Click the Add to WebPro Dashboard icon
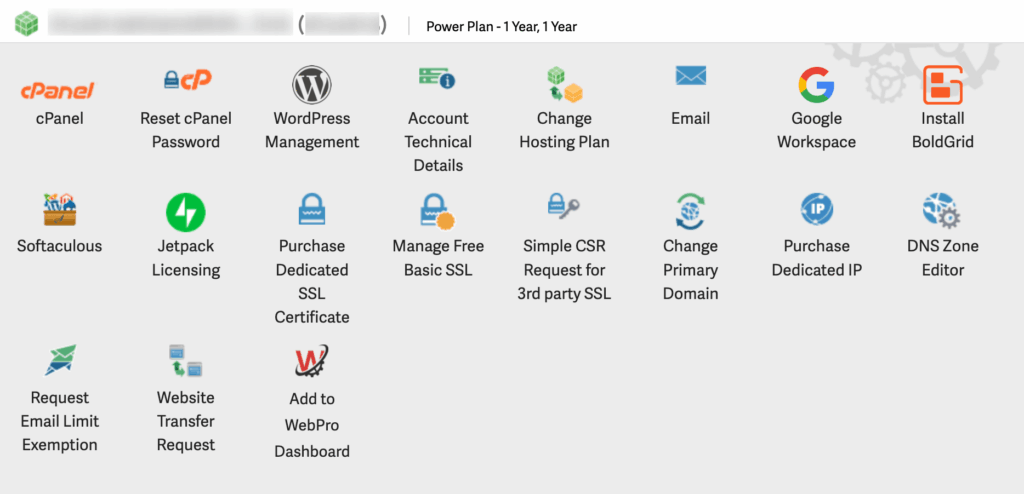The image size is (1024, 494). (312, 361)
